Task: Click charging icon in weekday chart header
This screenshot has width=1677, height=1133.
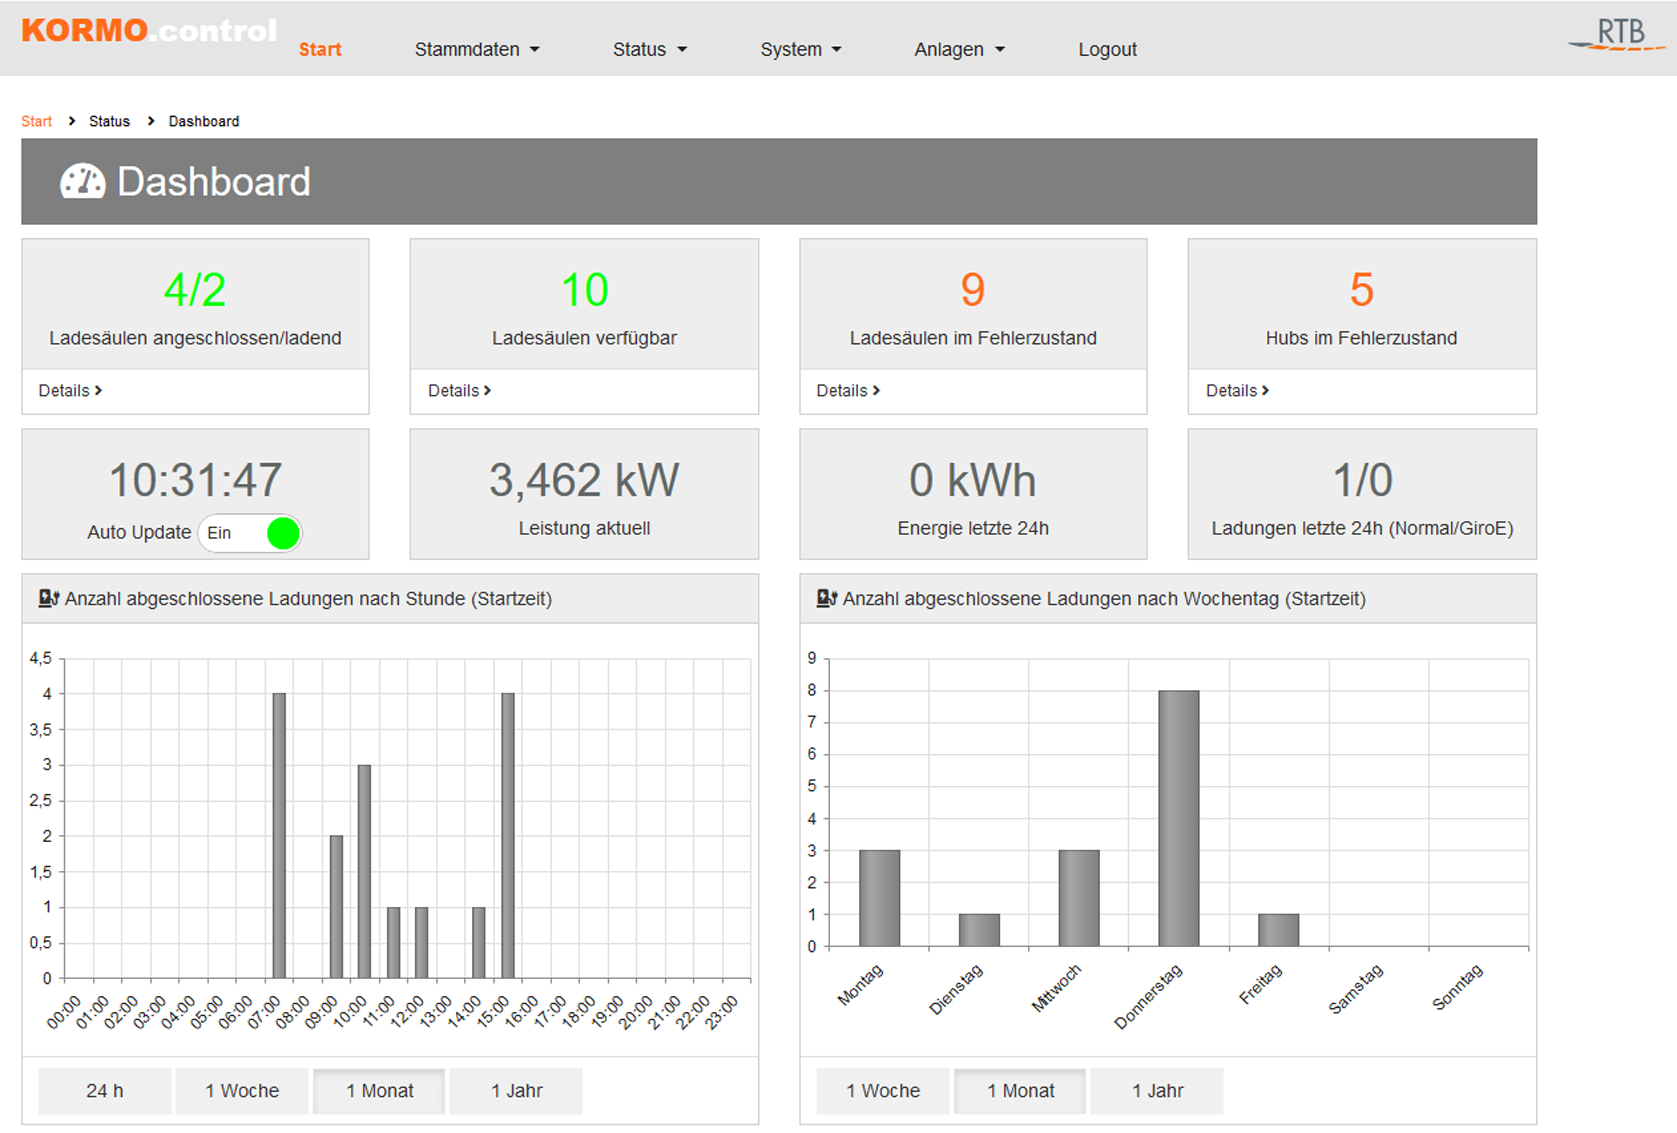Action: point(826,598)
